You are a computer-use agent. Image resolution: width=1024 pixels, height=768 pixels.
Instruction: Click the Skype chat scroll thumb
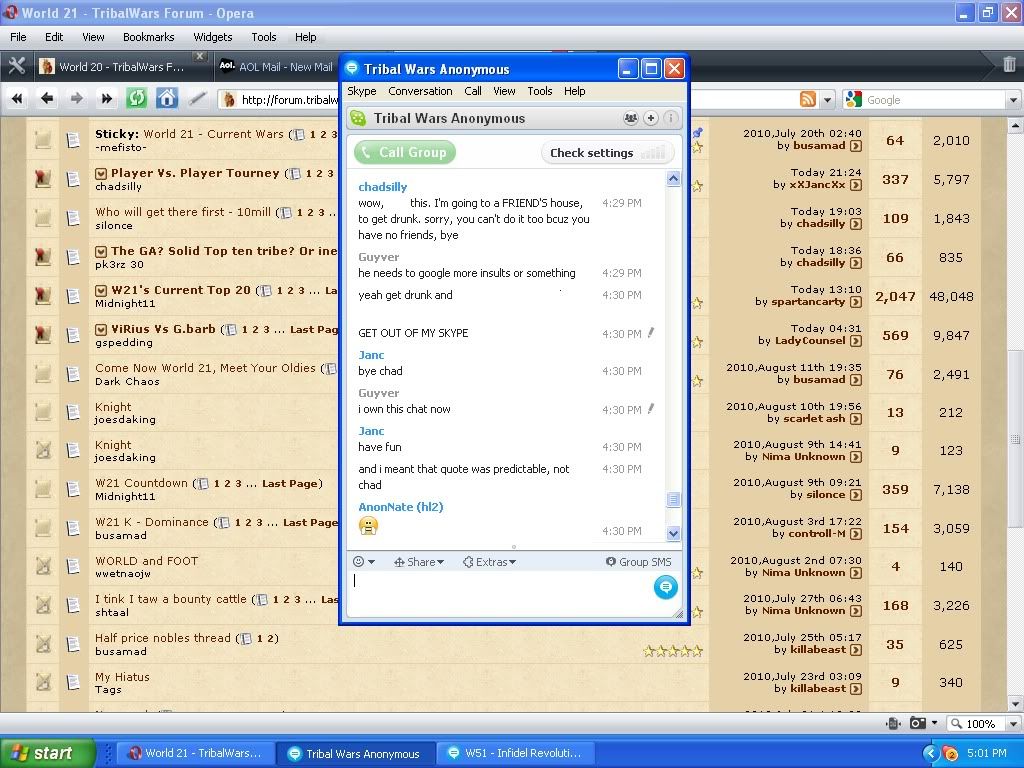point(673,500)
